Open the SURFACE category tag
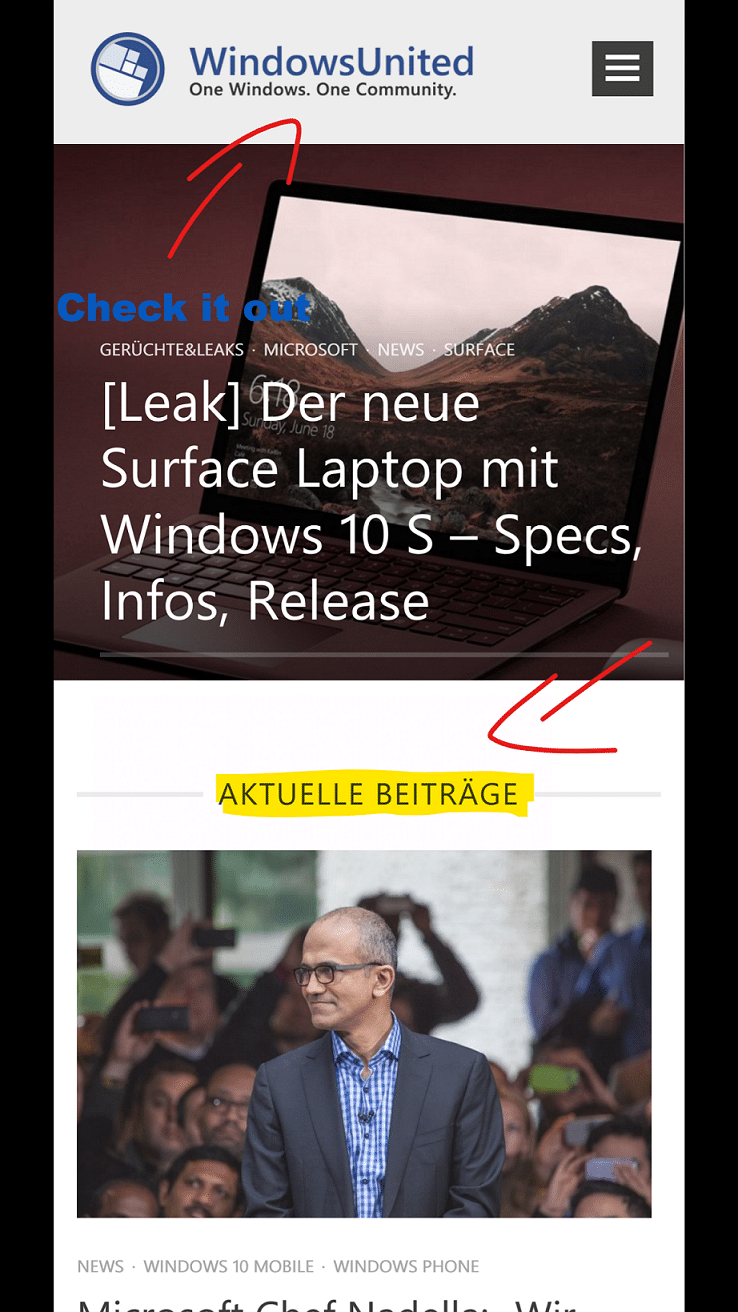The height and width of the screenshot is (1312, 738). [x=480, y=350]
